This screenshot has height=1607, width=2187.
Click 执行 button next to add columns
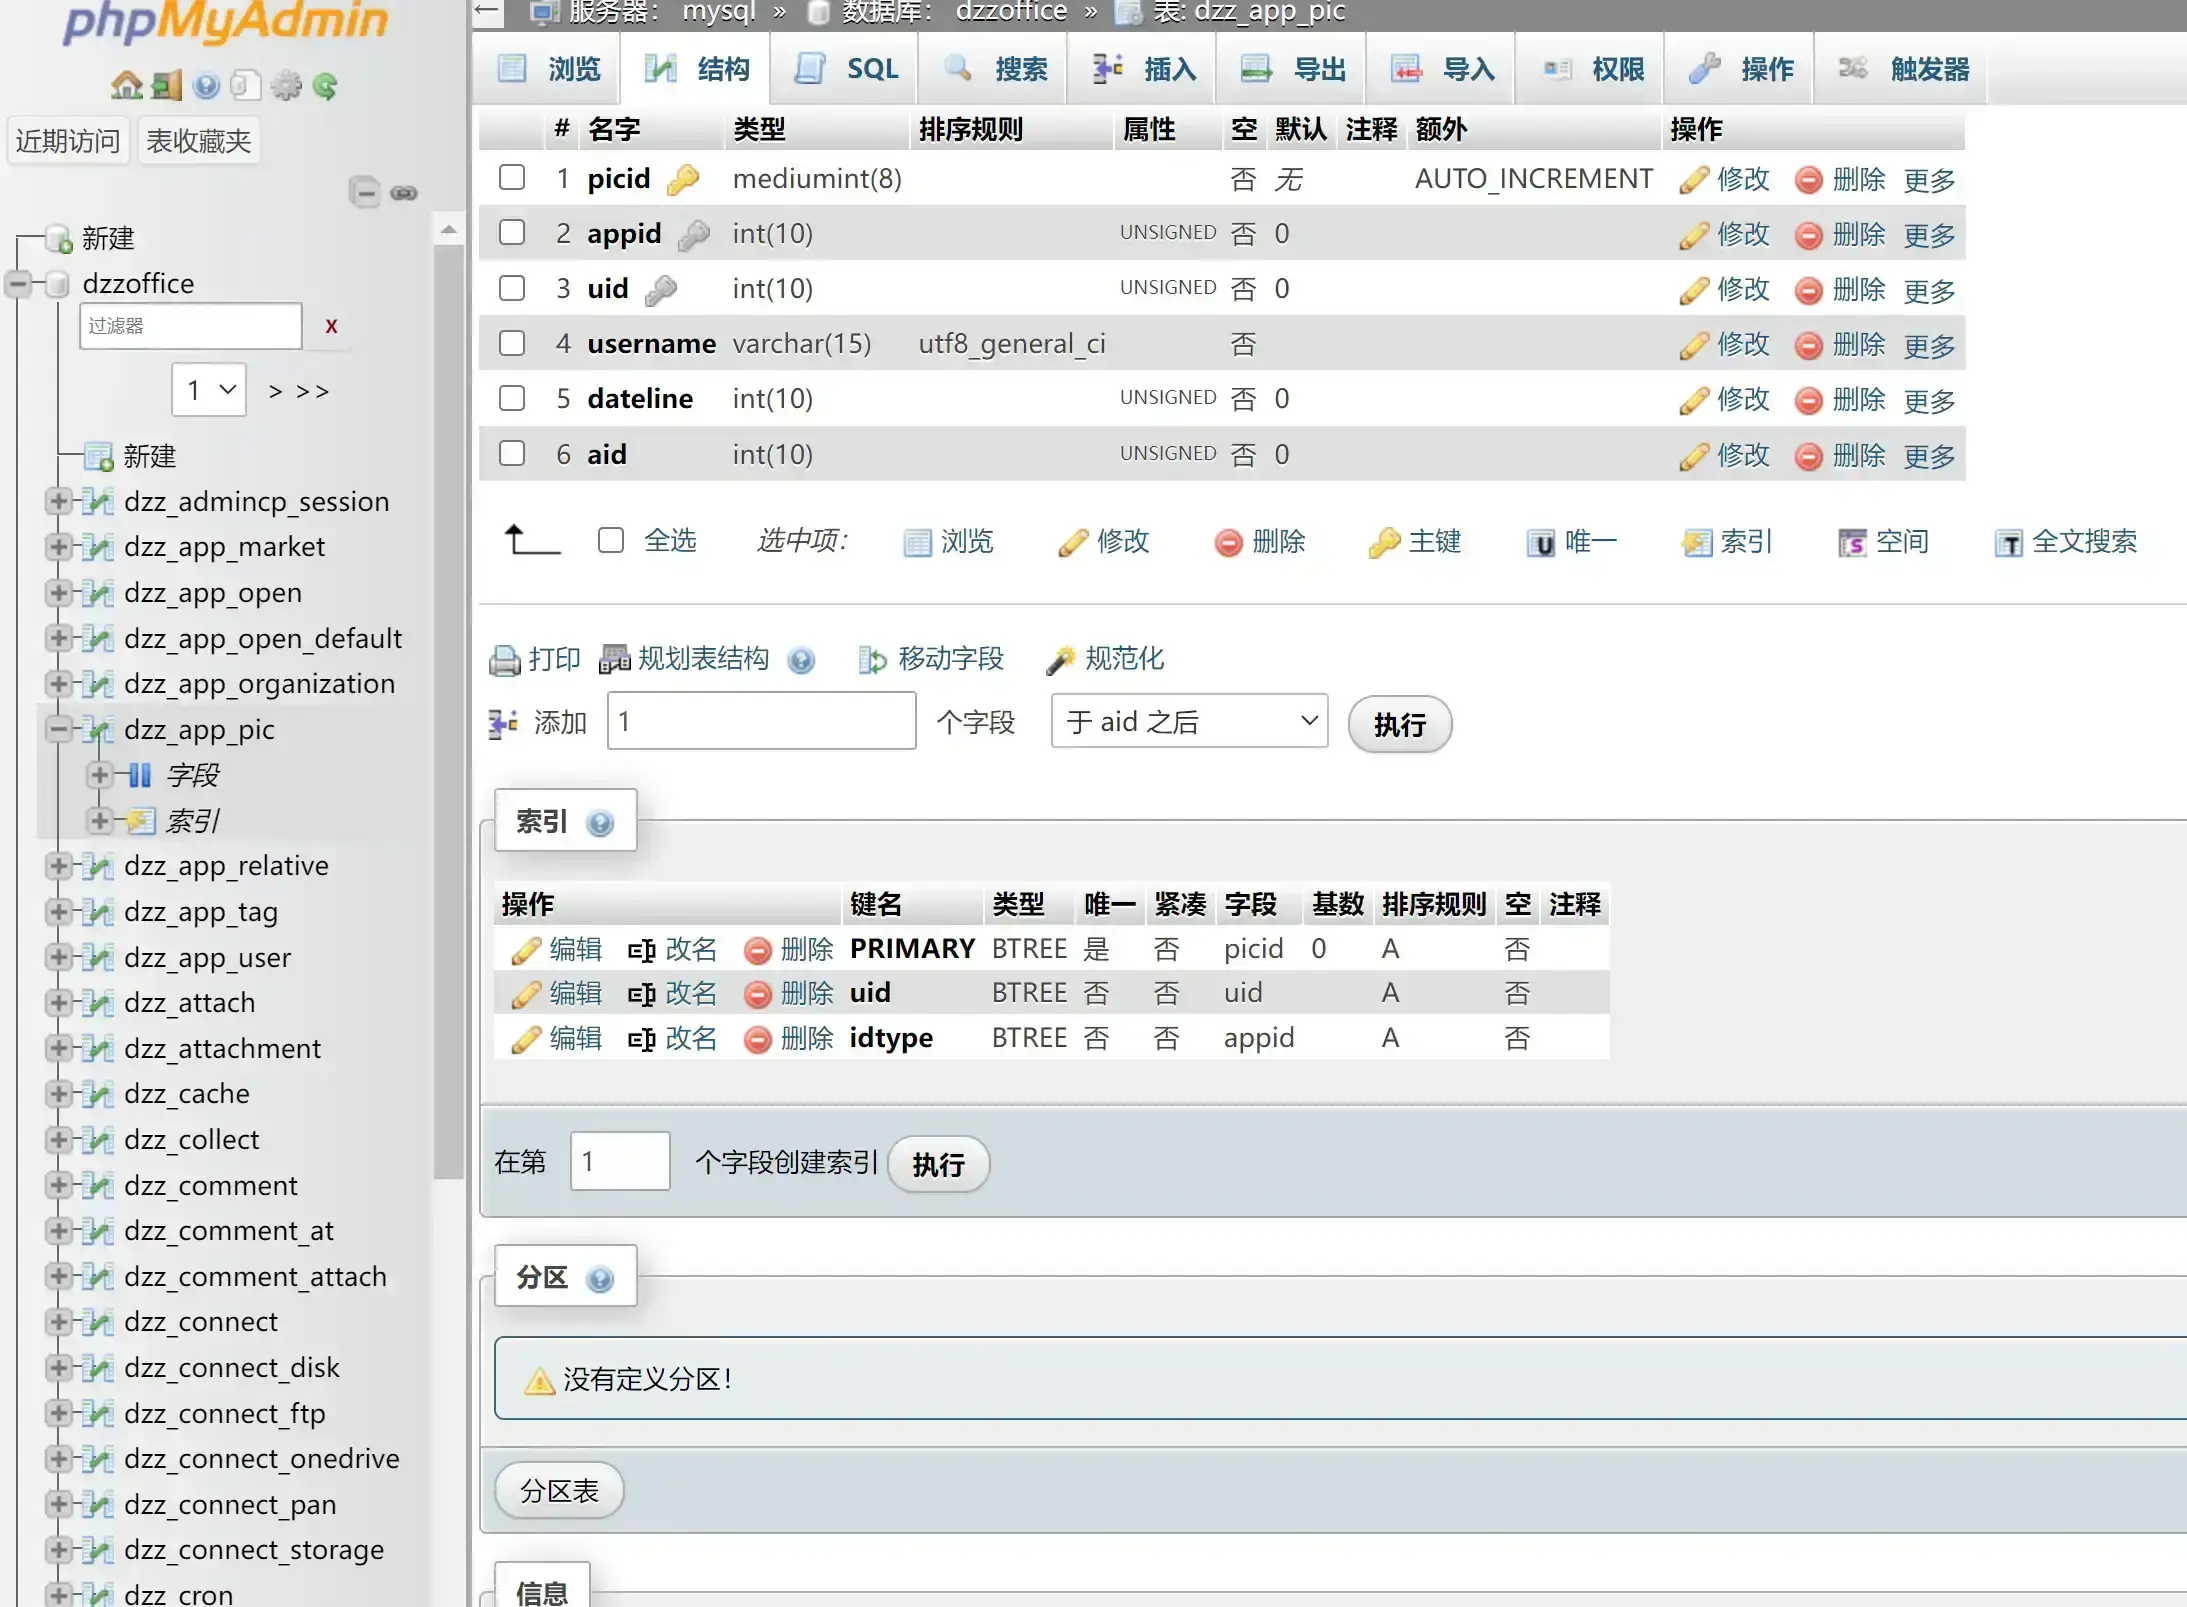click(x=1399, y=724)
